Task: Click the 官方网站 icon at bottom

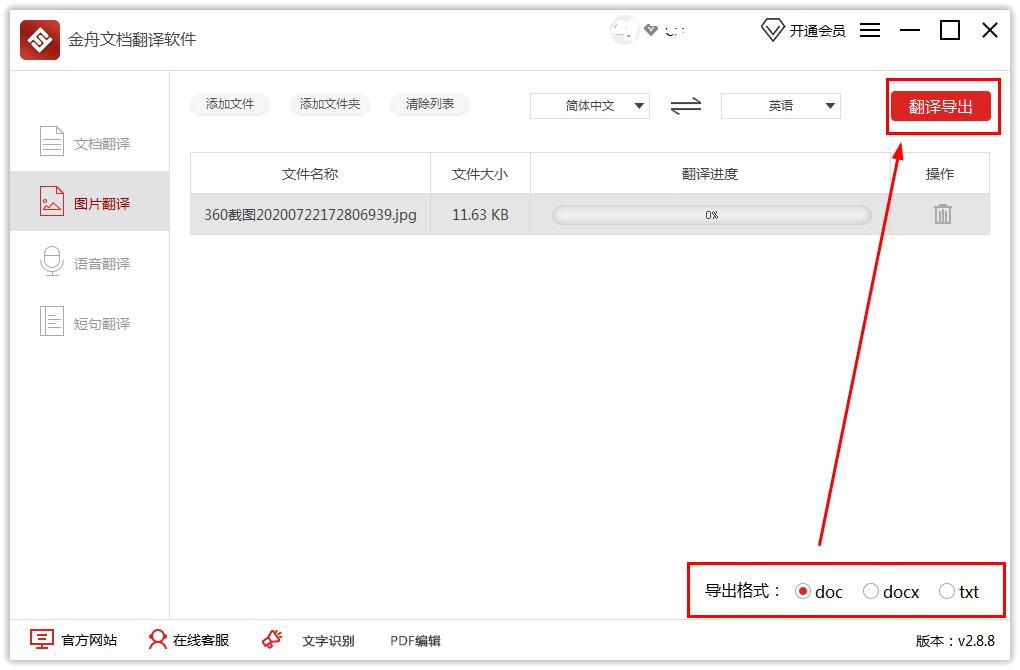Action: pos(42,639)
